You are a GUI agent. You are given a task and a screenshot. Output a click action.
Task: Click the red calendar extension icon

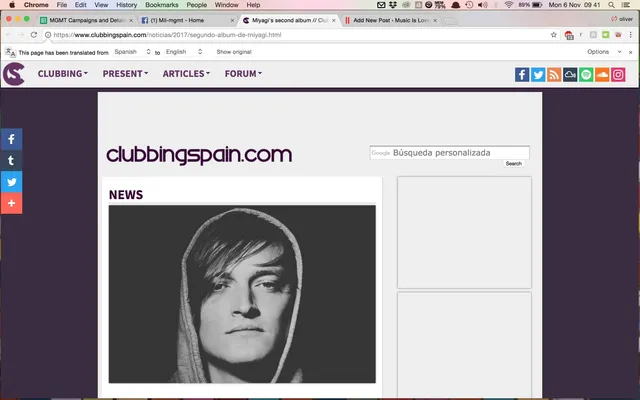tap(569, 35)
